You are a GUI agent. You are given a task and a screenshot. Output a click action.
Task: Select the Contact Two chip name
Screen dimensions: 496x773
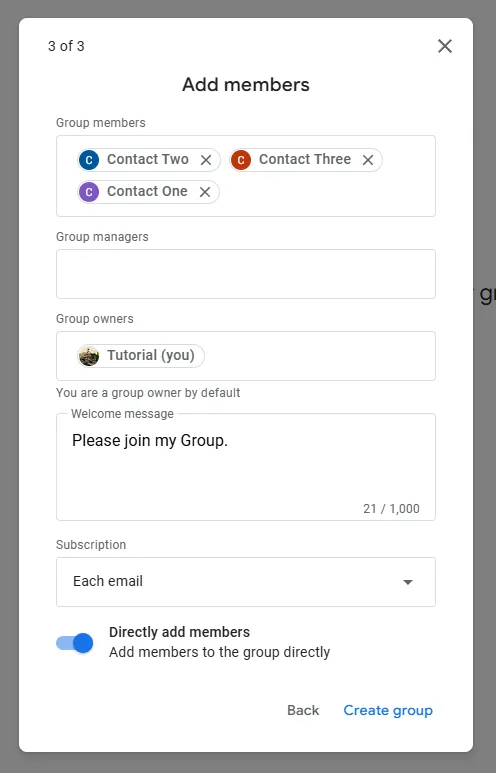pyautogui.click(x=148, y=159)
